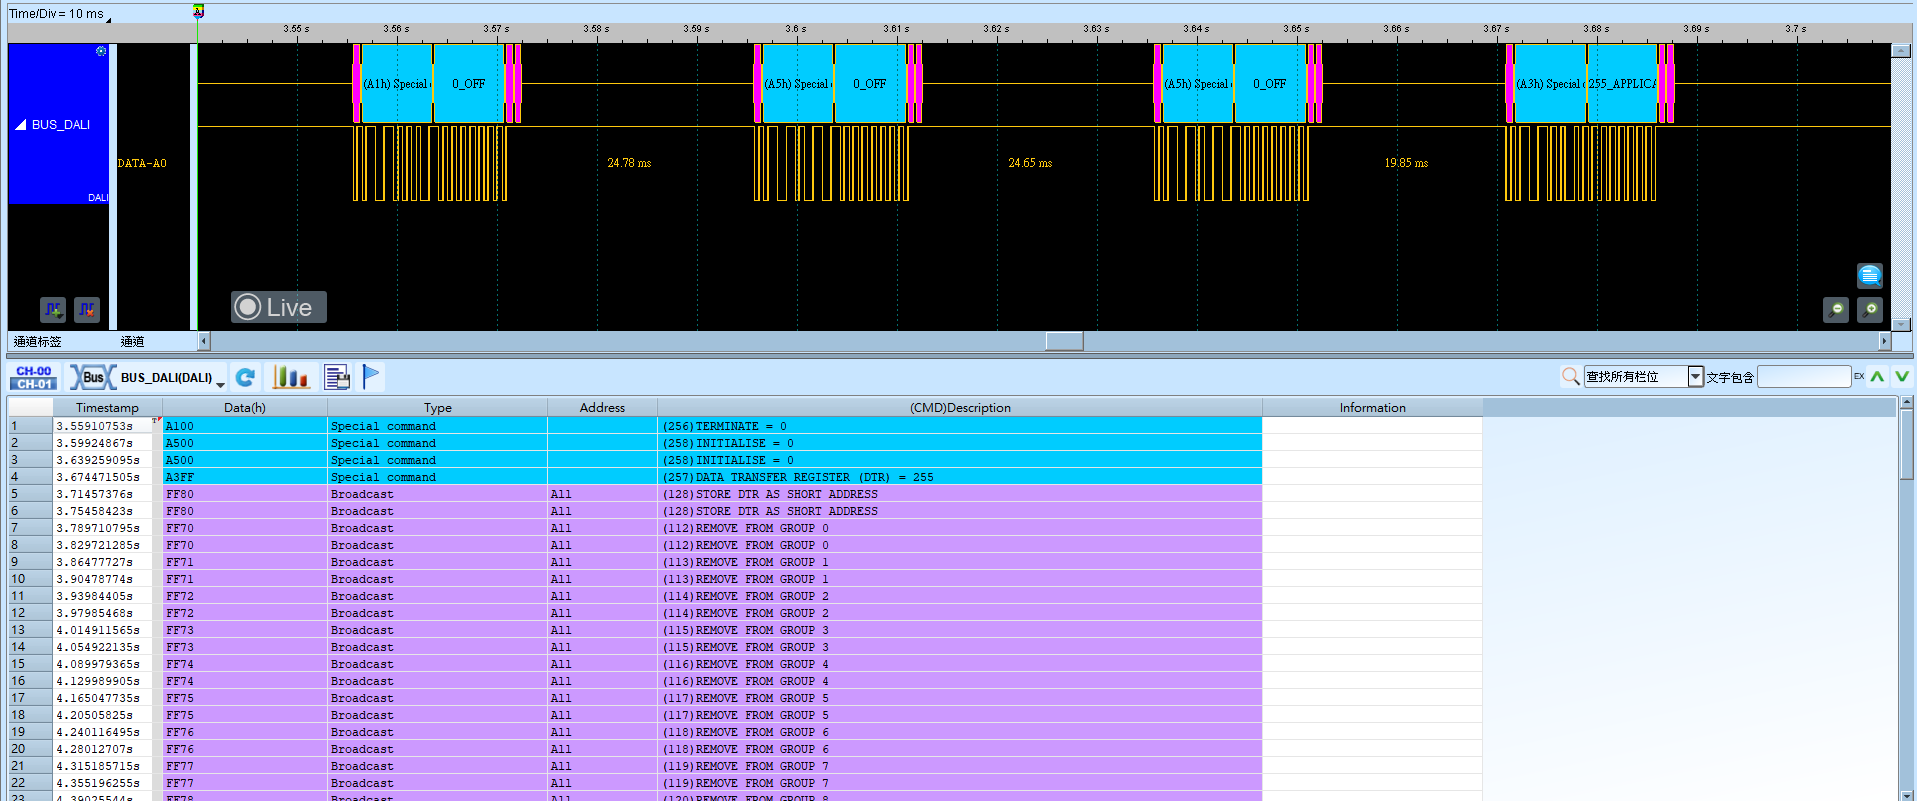Collapse the BUS_DALI channel triangle
The width and height of the screenshot is (1917, 801).
tap(20, 125)
